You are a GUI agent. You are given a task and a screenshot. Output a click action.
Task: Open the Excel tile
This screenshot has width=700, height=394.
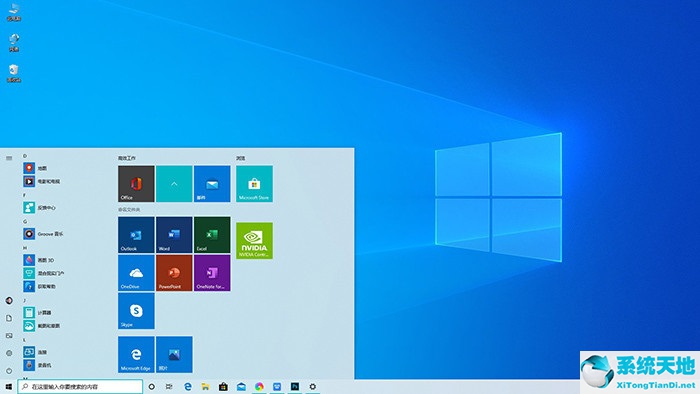(x=212, y=235)
